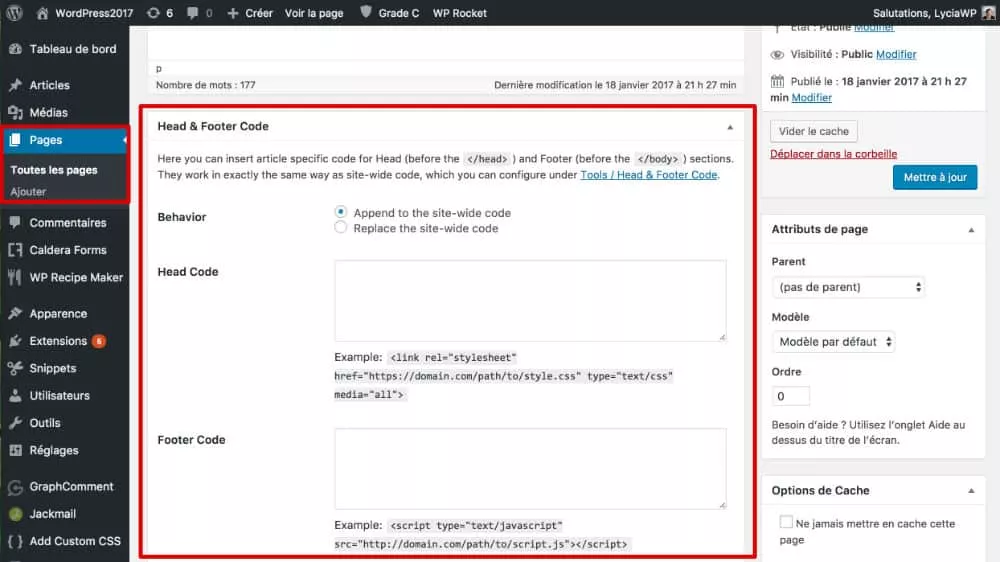Click the calendar icon beside Publié le
The height and width of the screenshot is (562, 1000).
777,81
